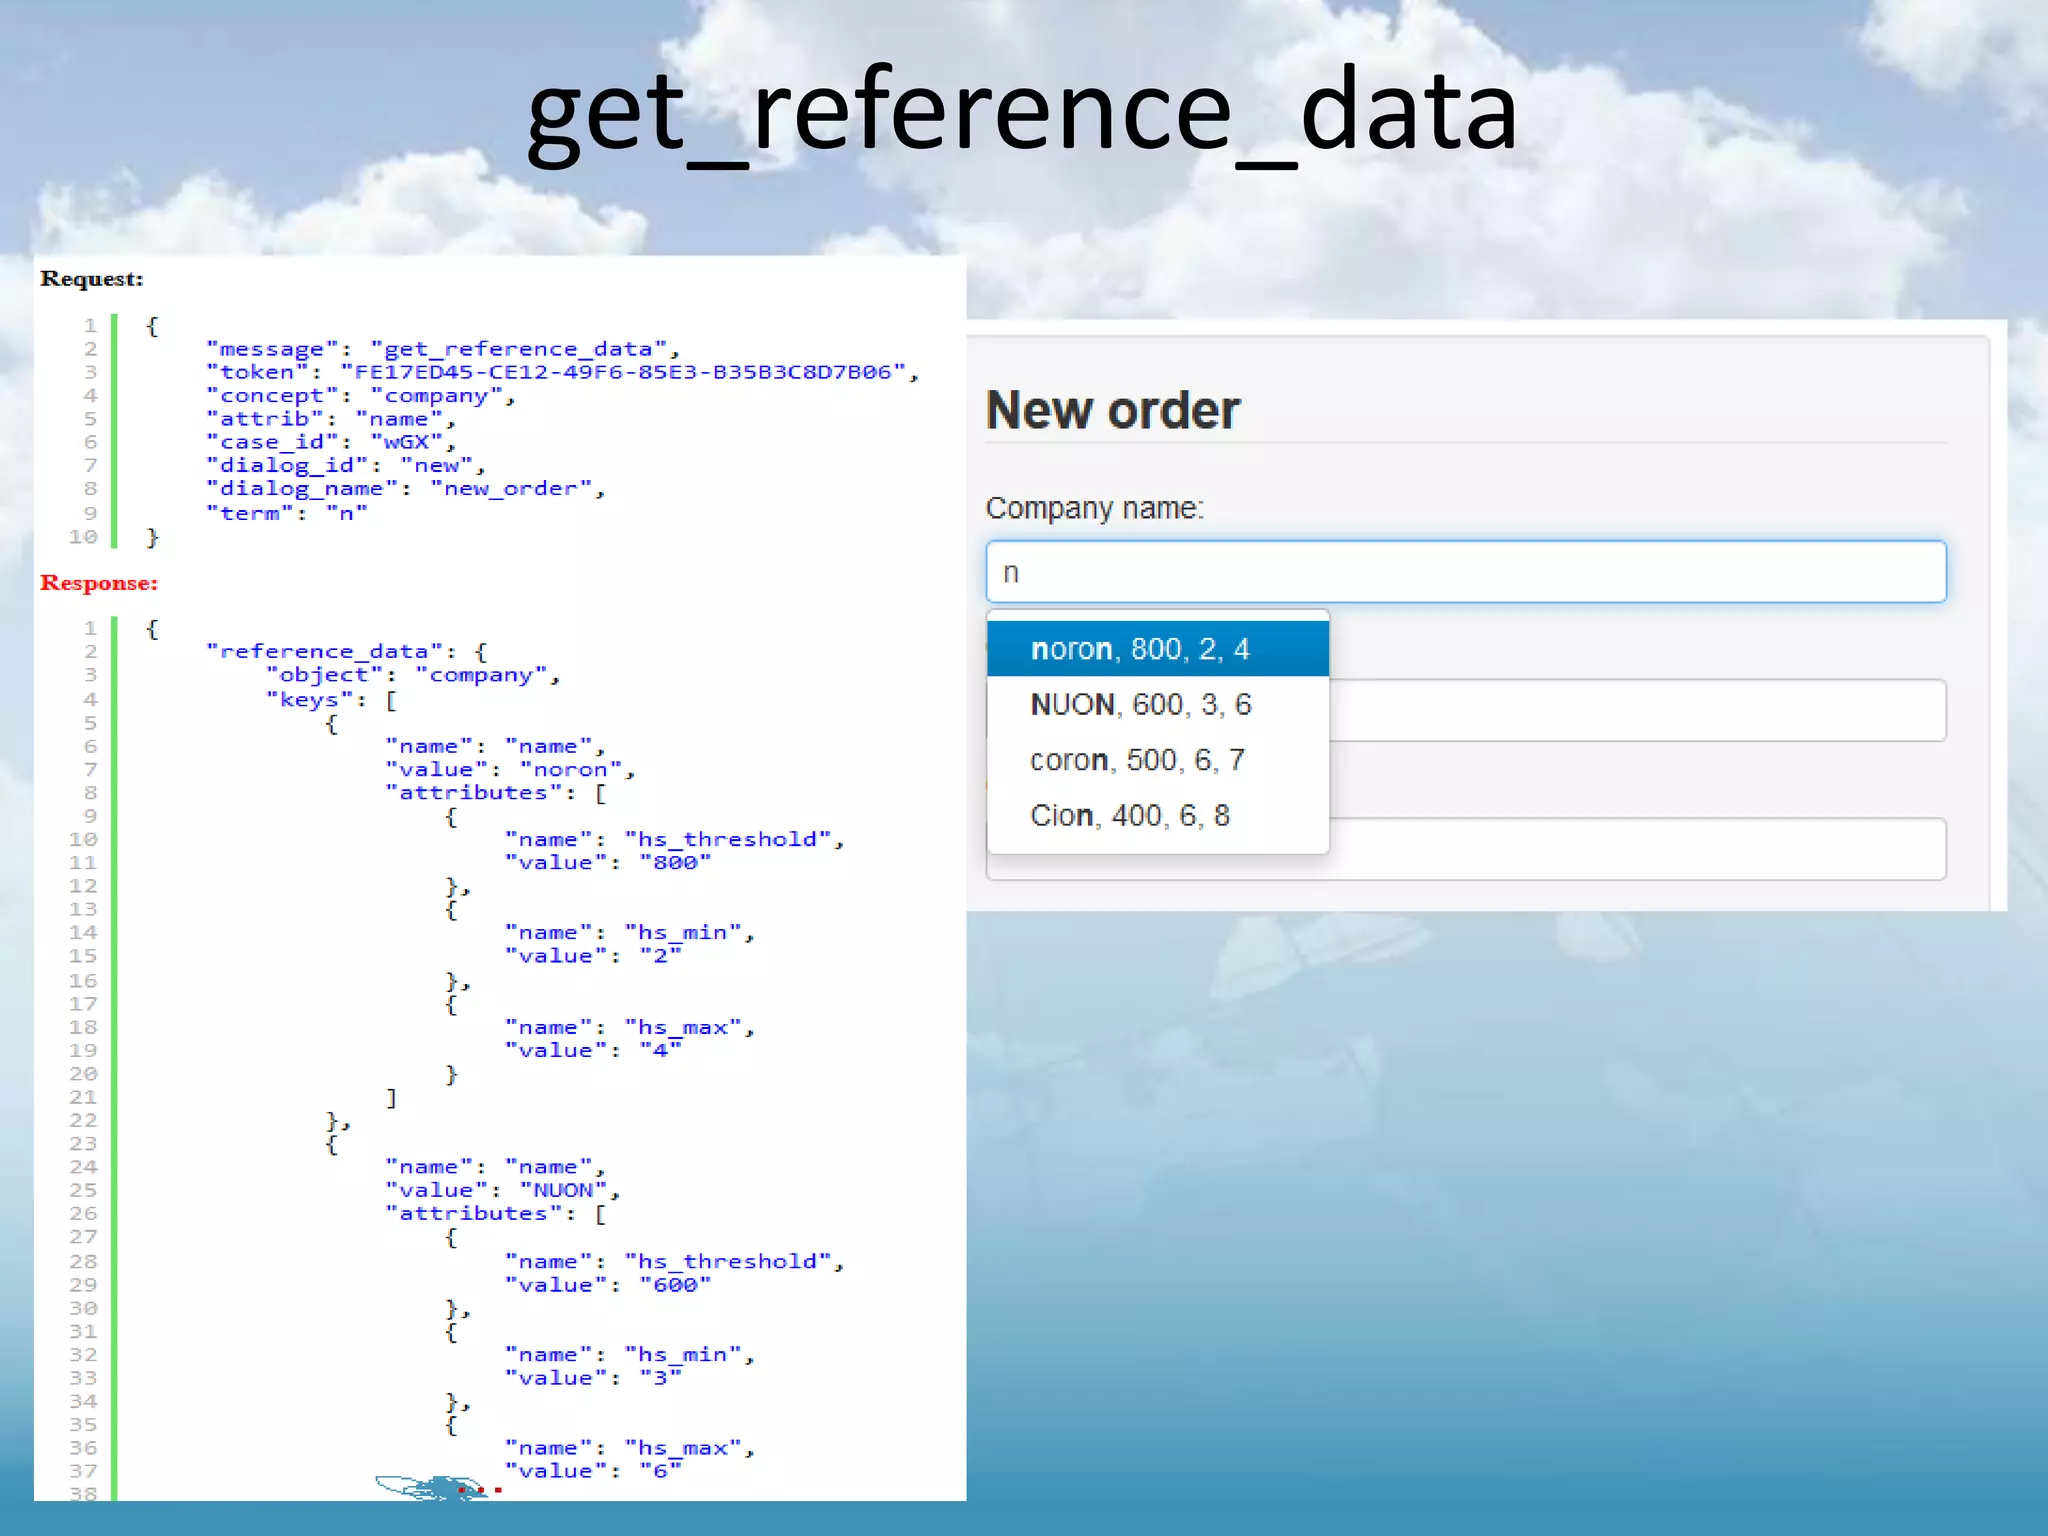This screenshot has height=1536, width=2048.
Task: Click the second input field below Company name
Action: click(1637, 710)
